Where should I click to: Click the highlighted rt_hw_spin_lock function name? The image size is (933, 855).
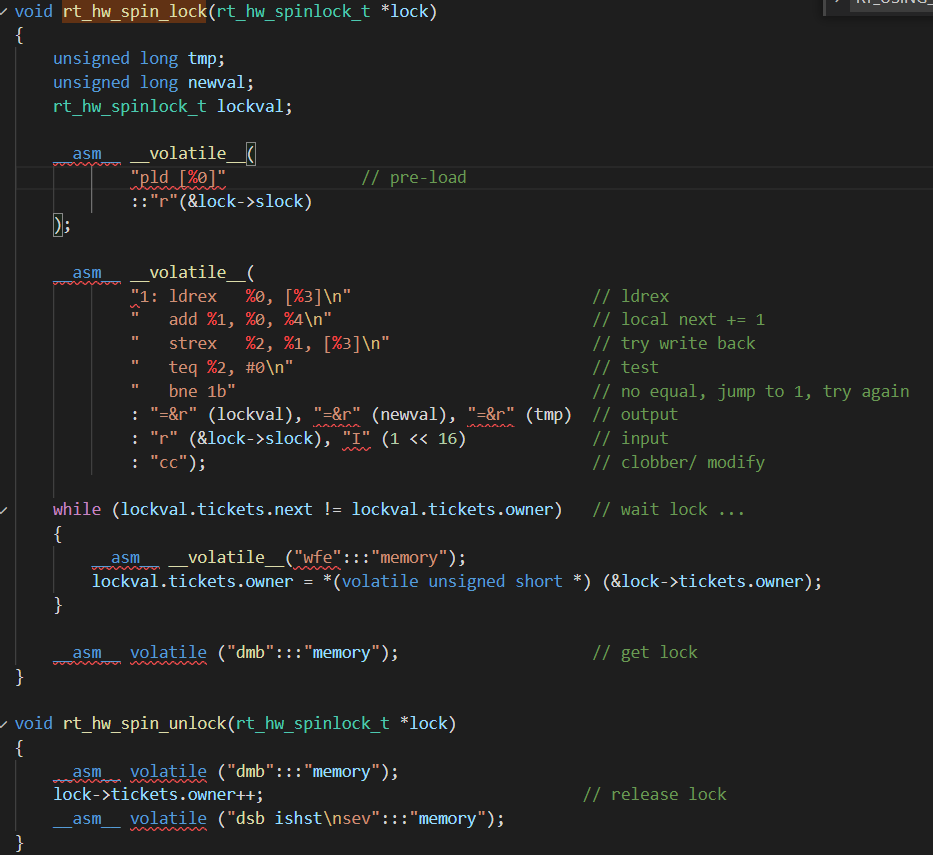134,11
